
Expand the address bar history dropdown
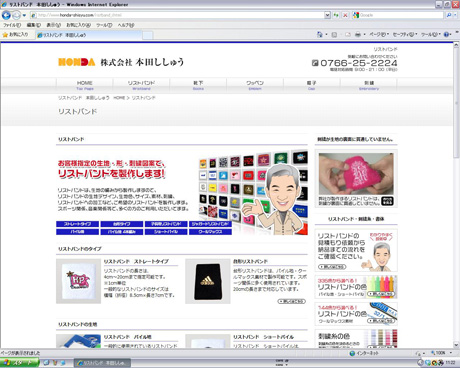click(x=327, y=15)
